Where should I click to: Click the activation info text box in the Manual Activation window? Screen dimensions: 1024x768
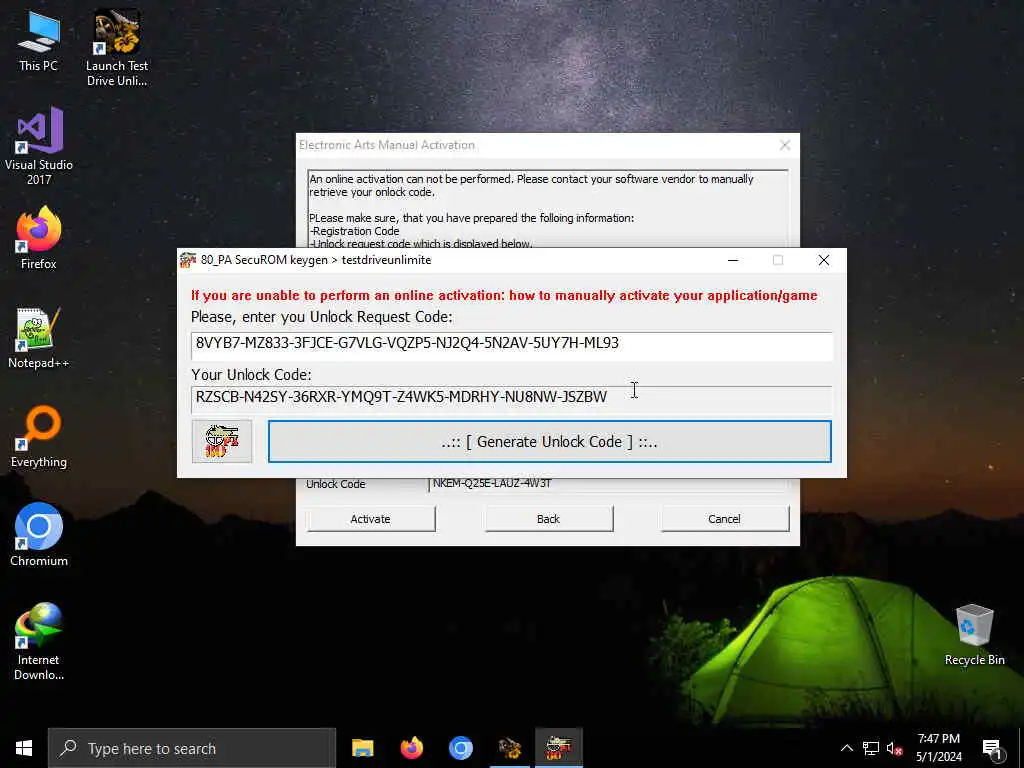[x=547, y=209]
